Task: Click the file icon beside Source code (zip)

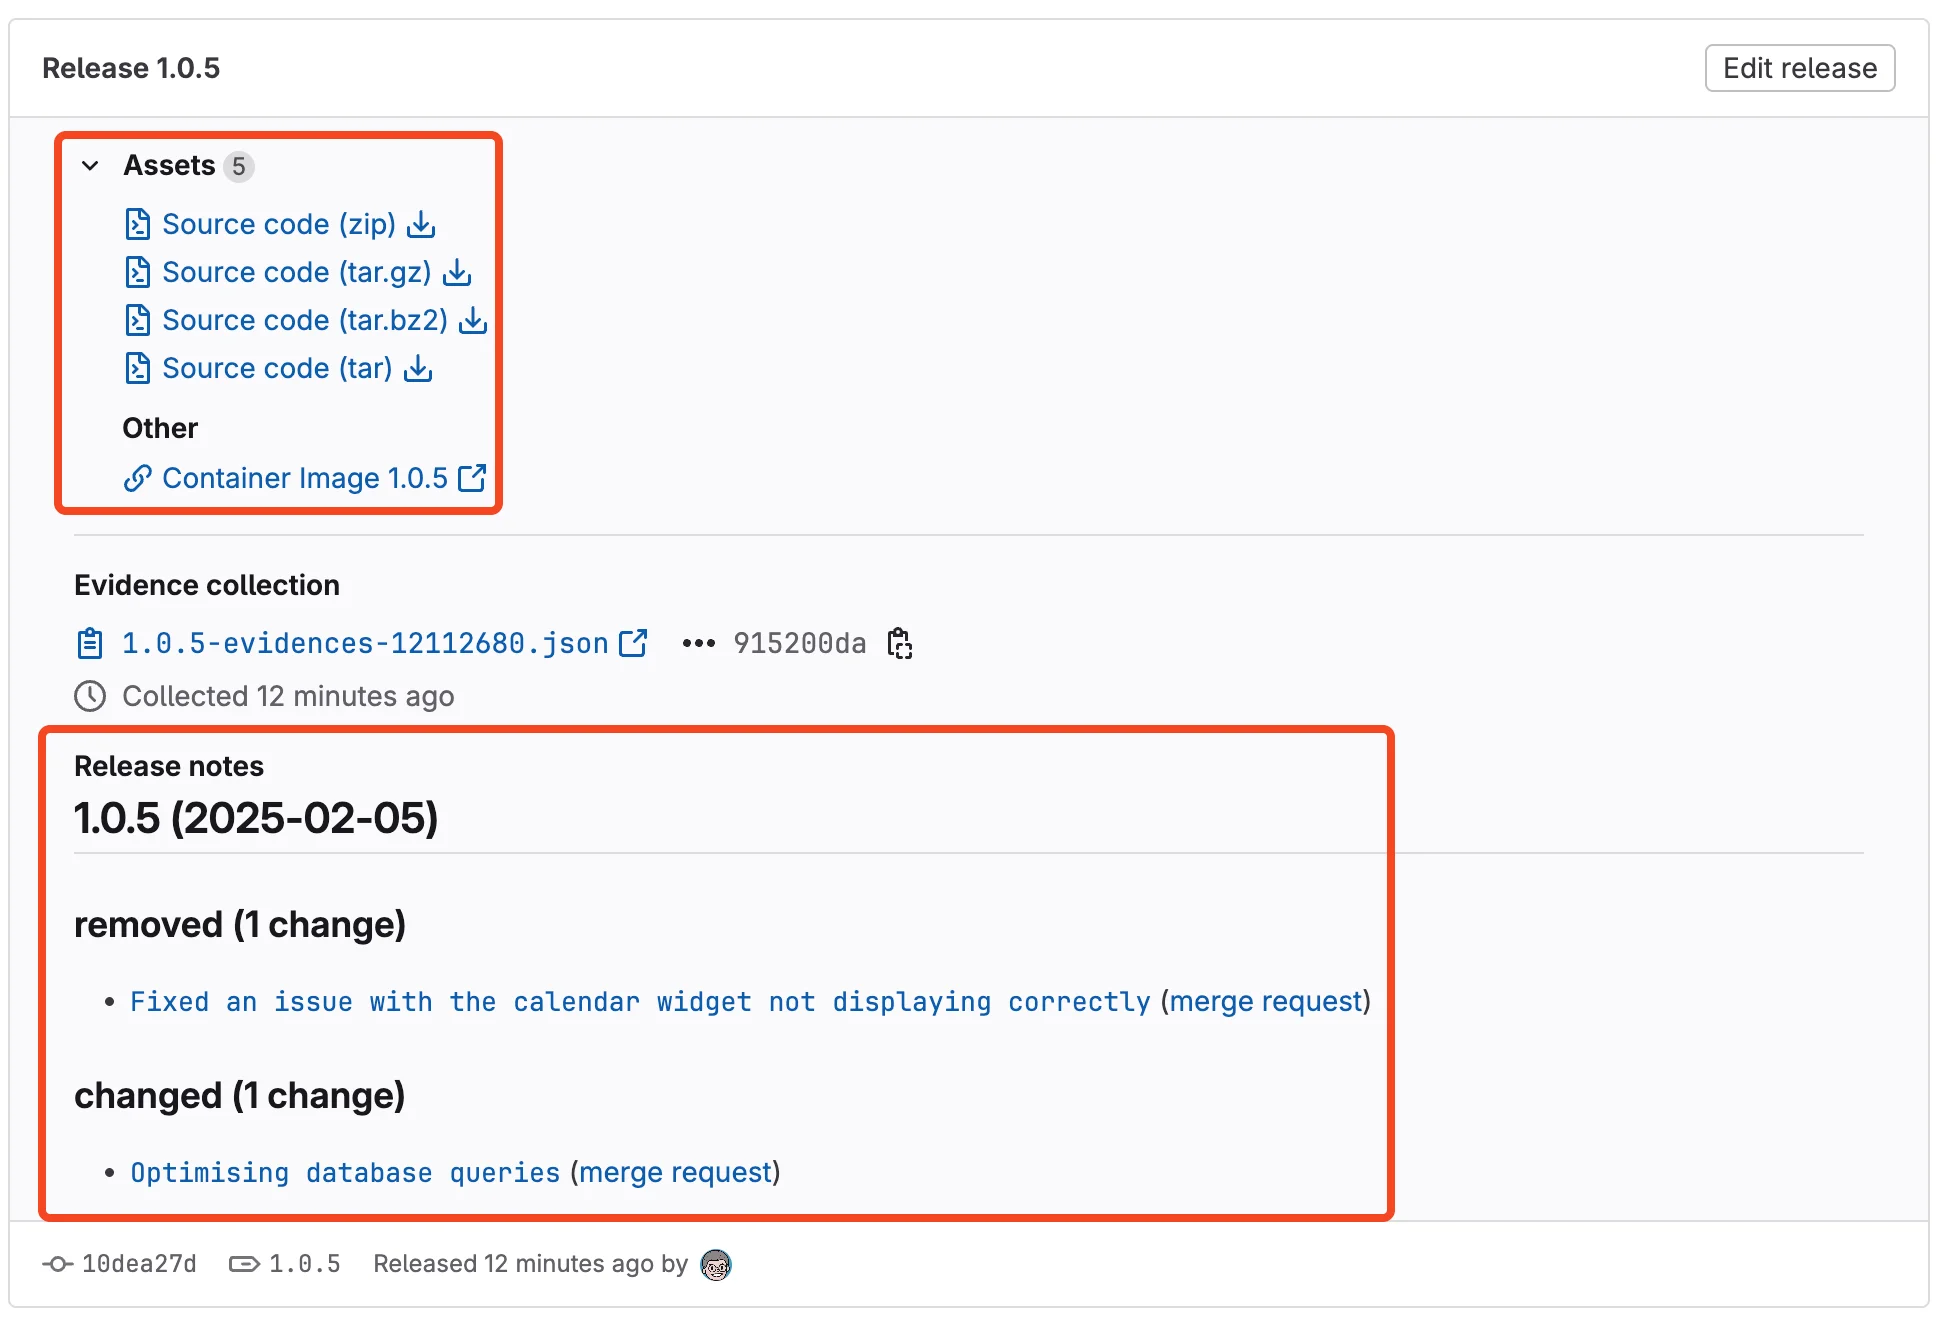Action: 138,225
